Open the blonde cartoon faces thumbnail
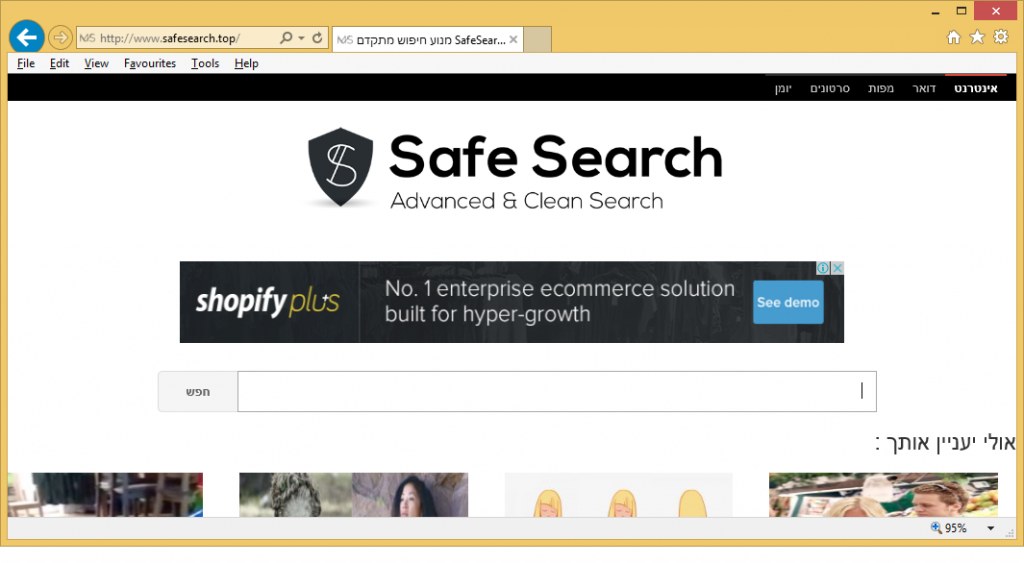This screenshot has height=563, width=1024. pos(618,495)
